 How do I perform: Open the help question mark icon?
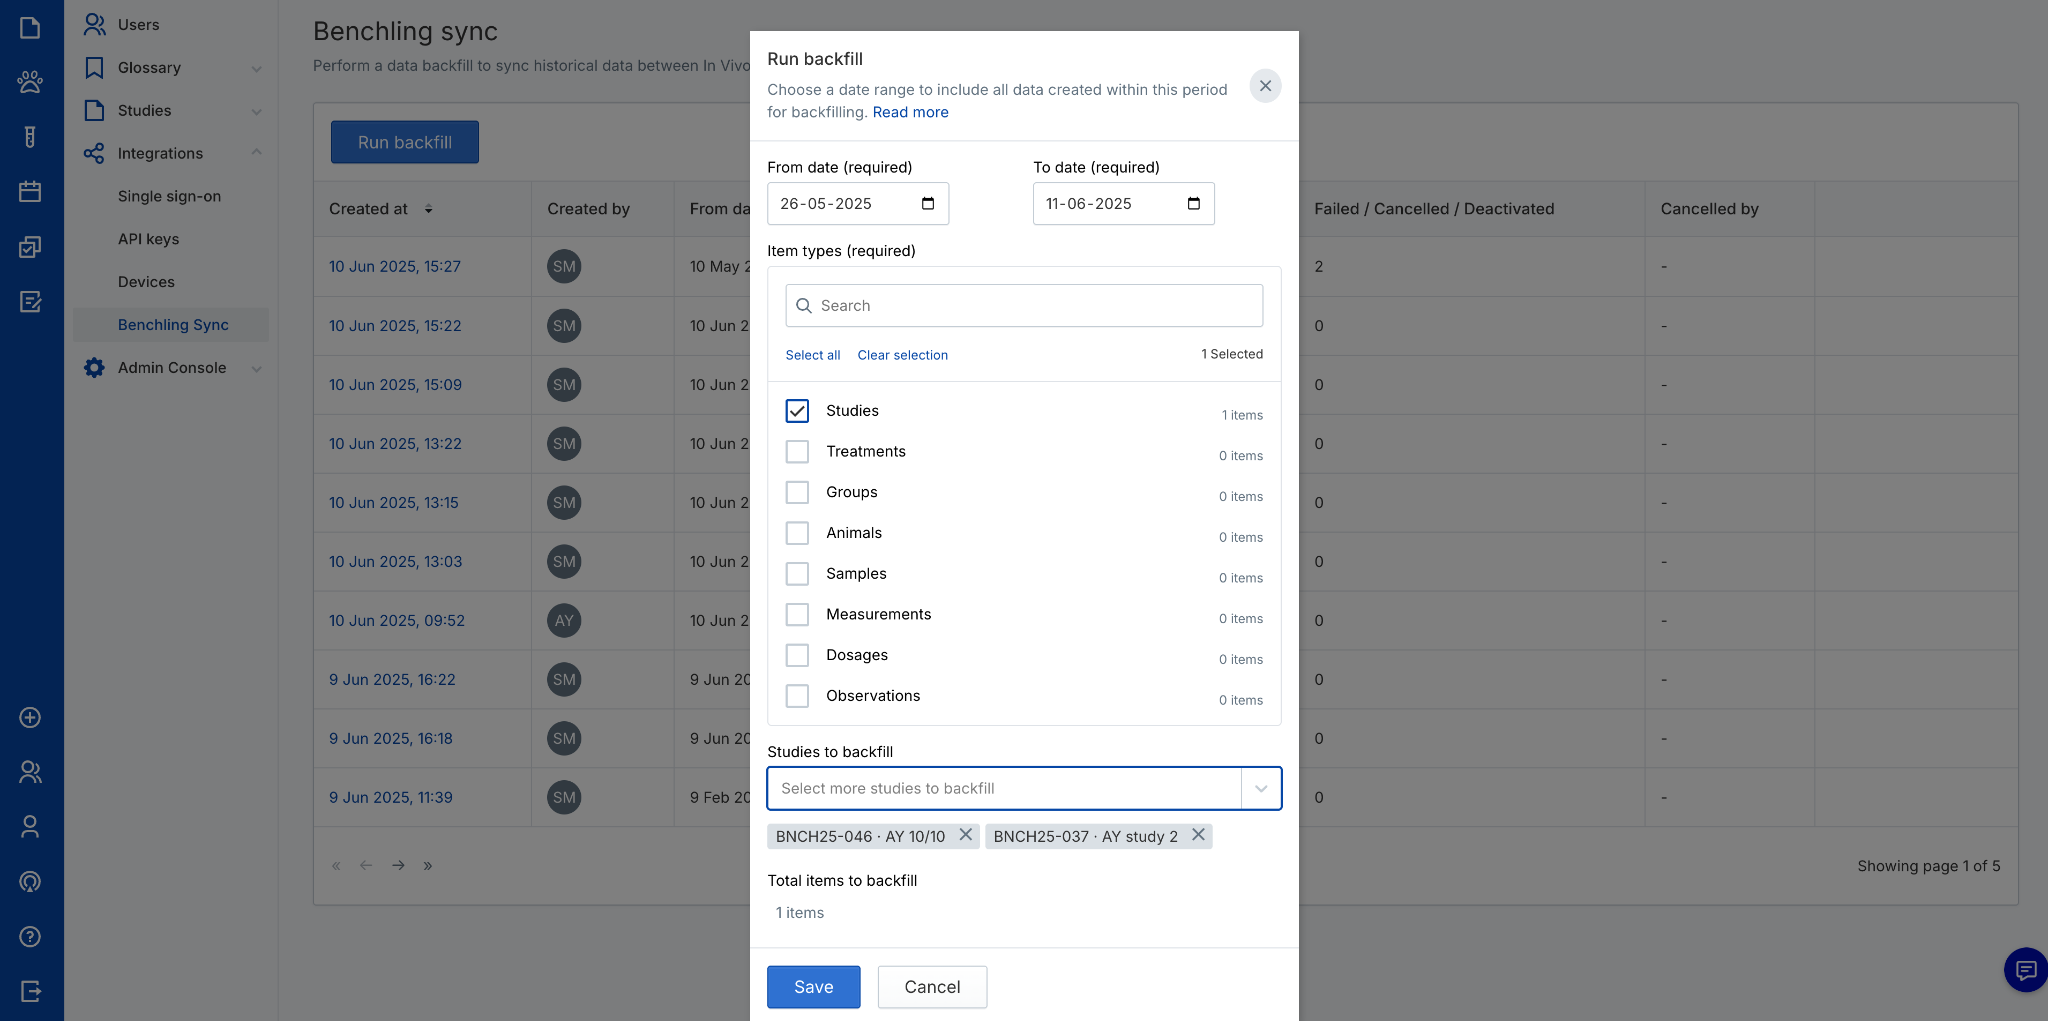(x=30, y=936)
